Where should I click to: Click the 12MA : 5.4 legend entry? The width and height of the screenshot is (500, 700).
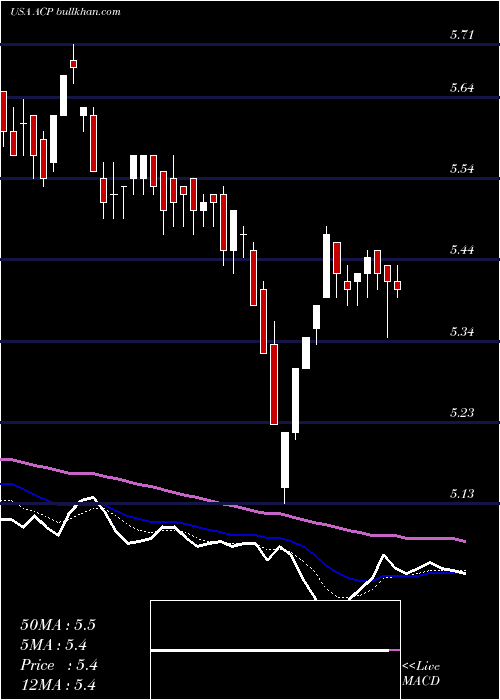point(58,685)
